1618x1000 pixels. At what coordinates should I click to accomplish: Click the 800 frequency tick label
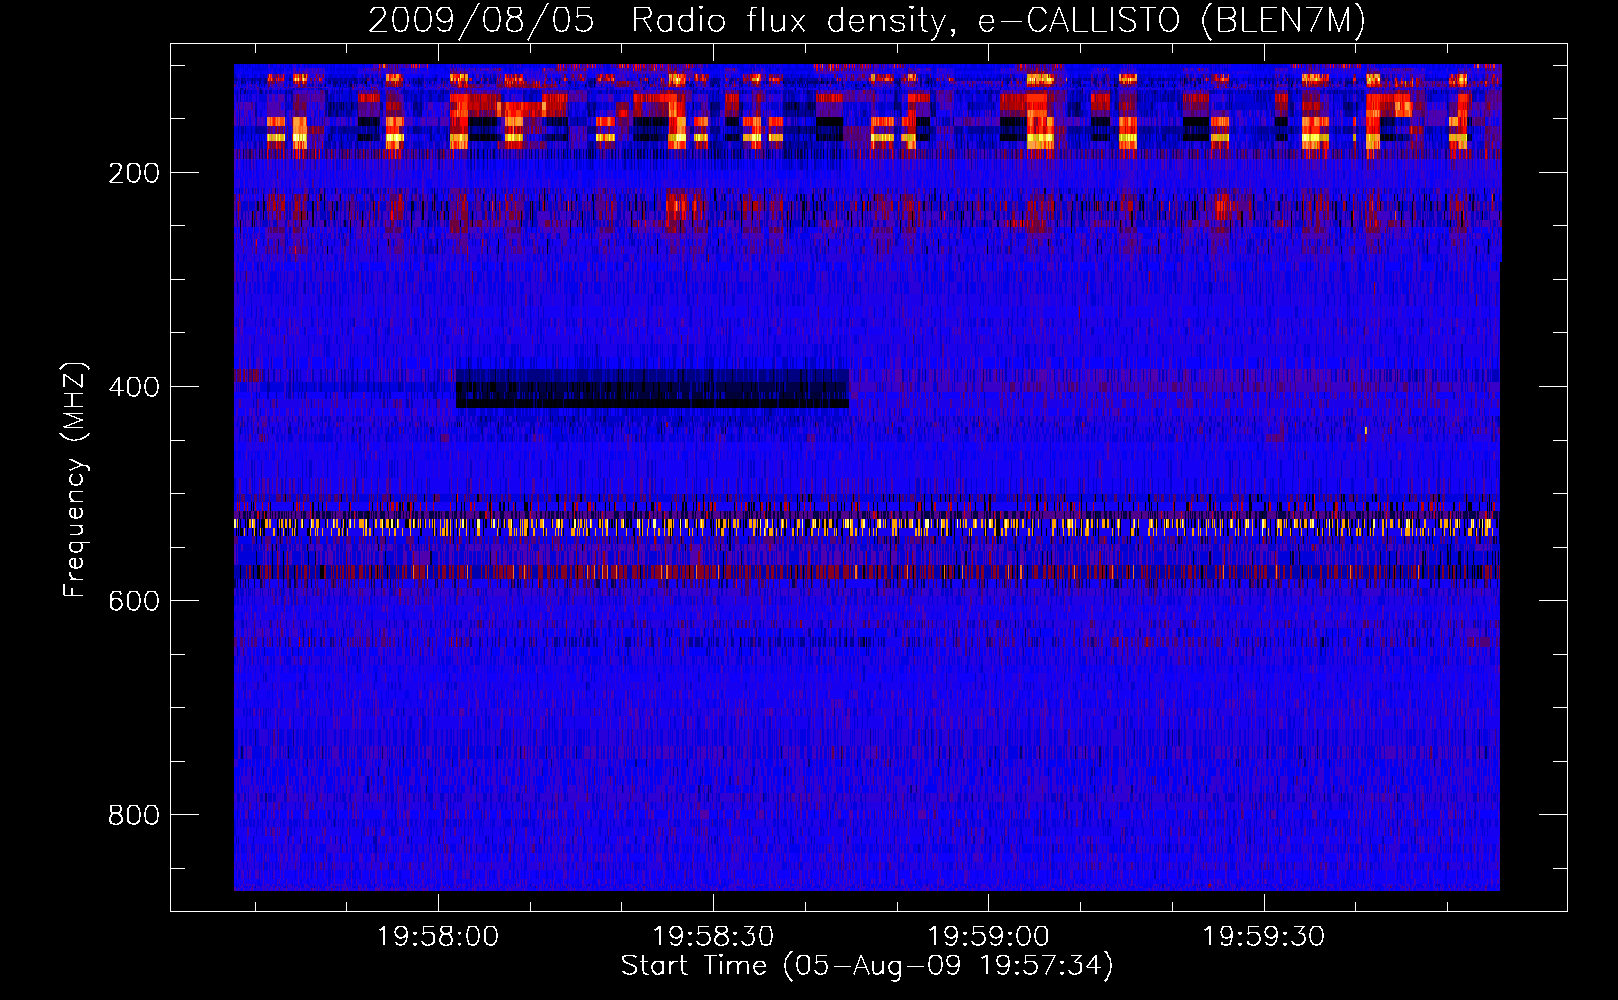click(x=134, y=815)
